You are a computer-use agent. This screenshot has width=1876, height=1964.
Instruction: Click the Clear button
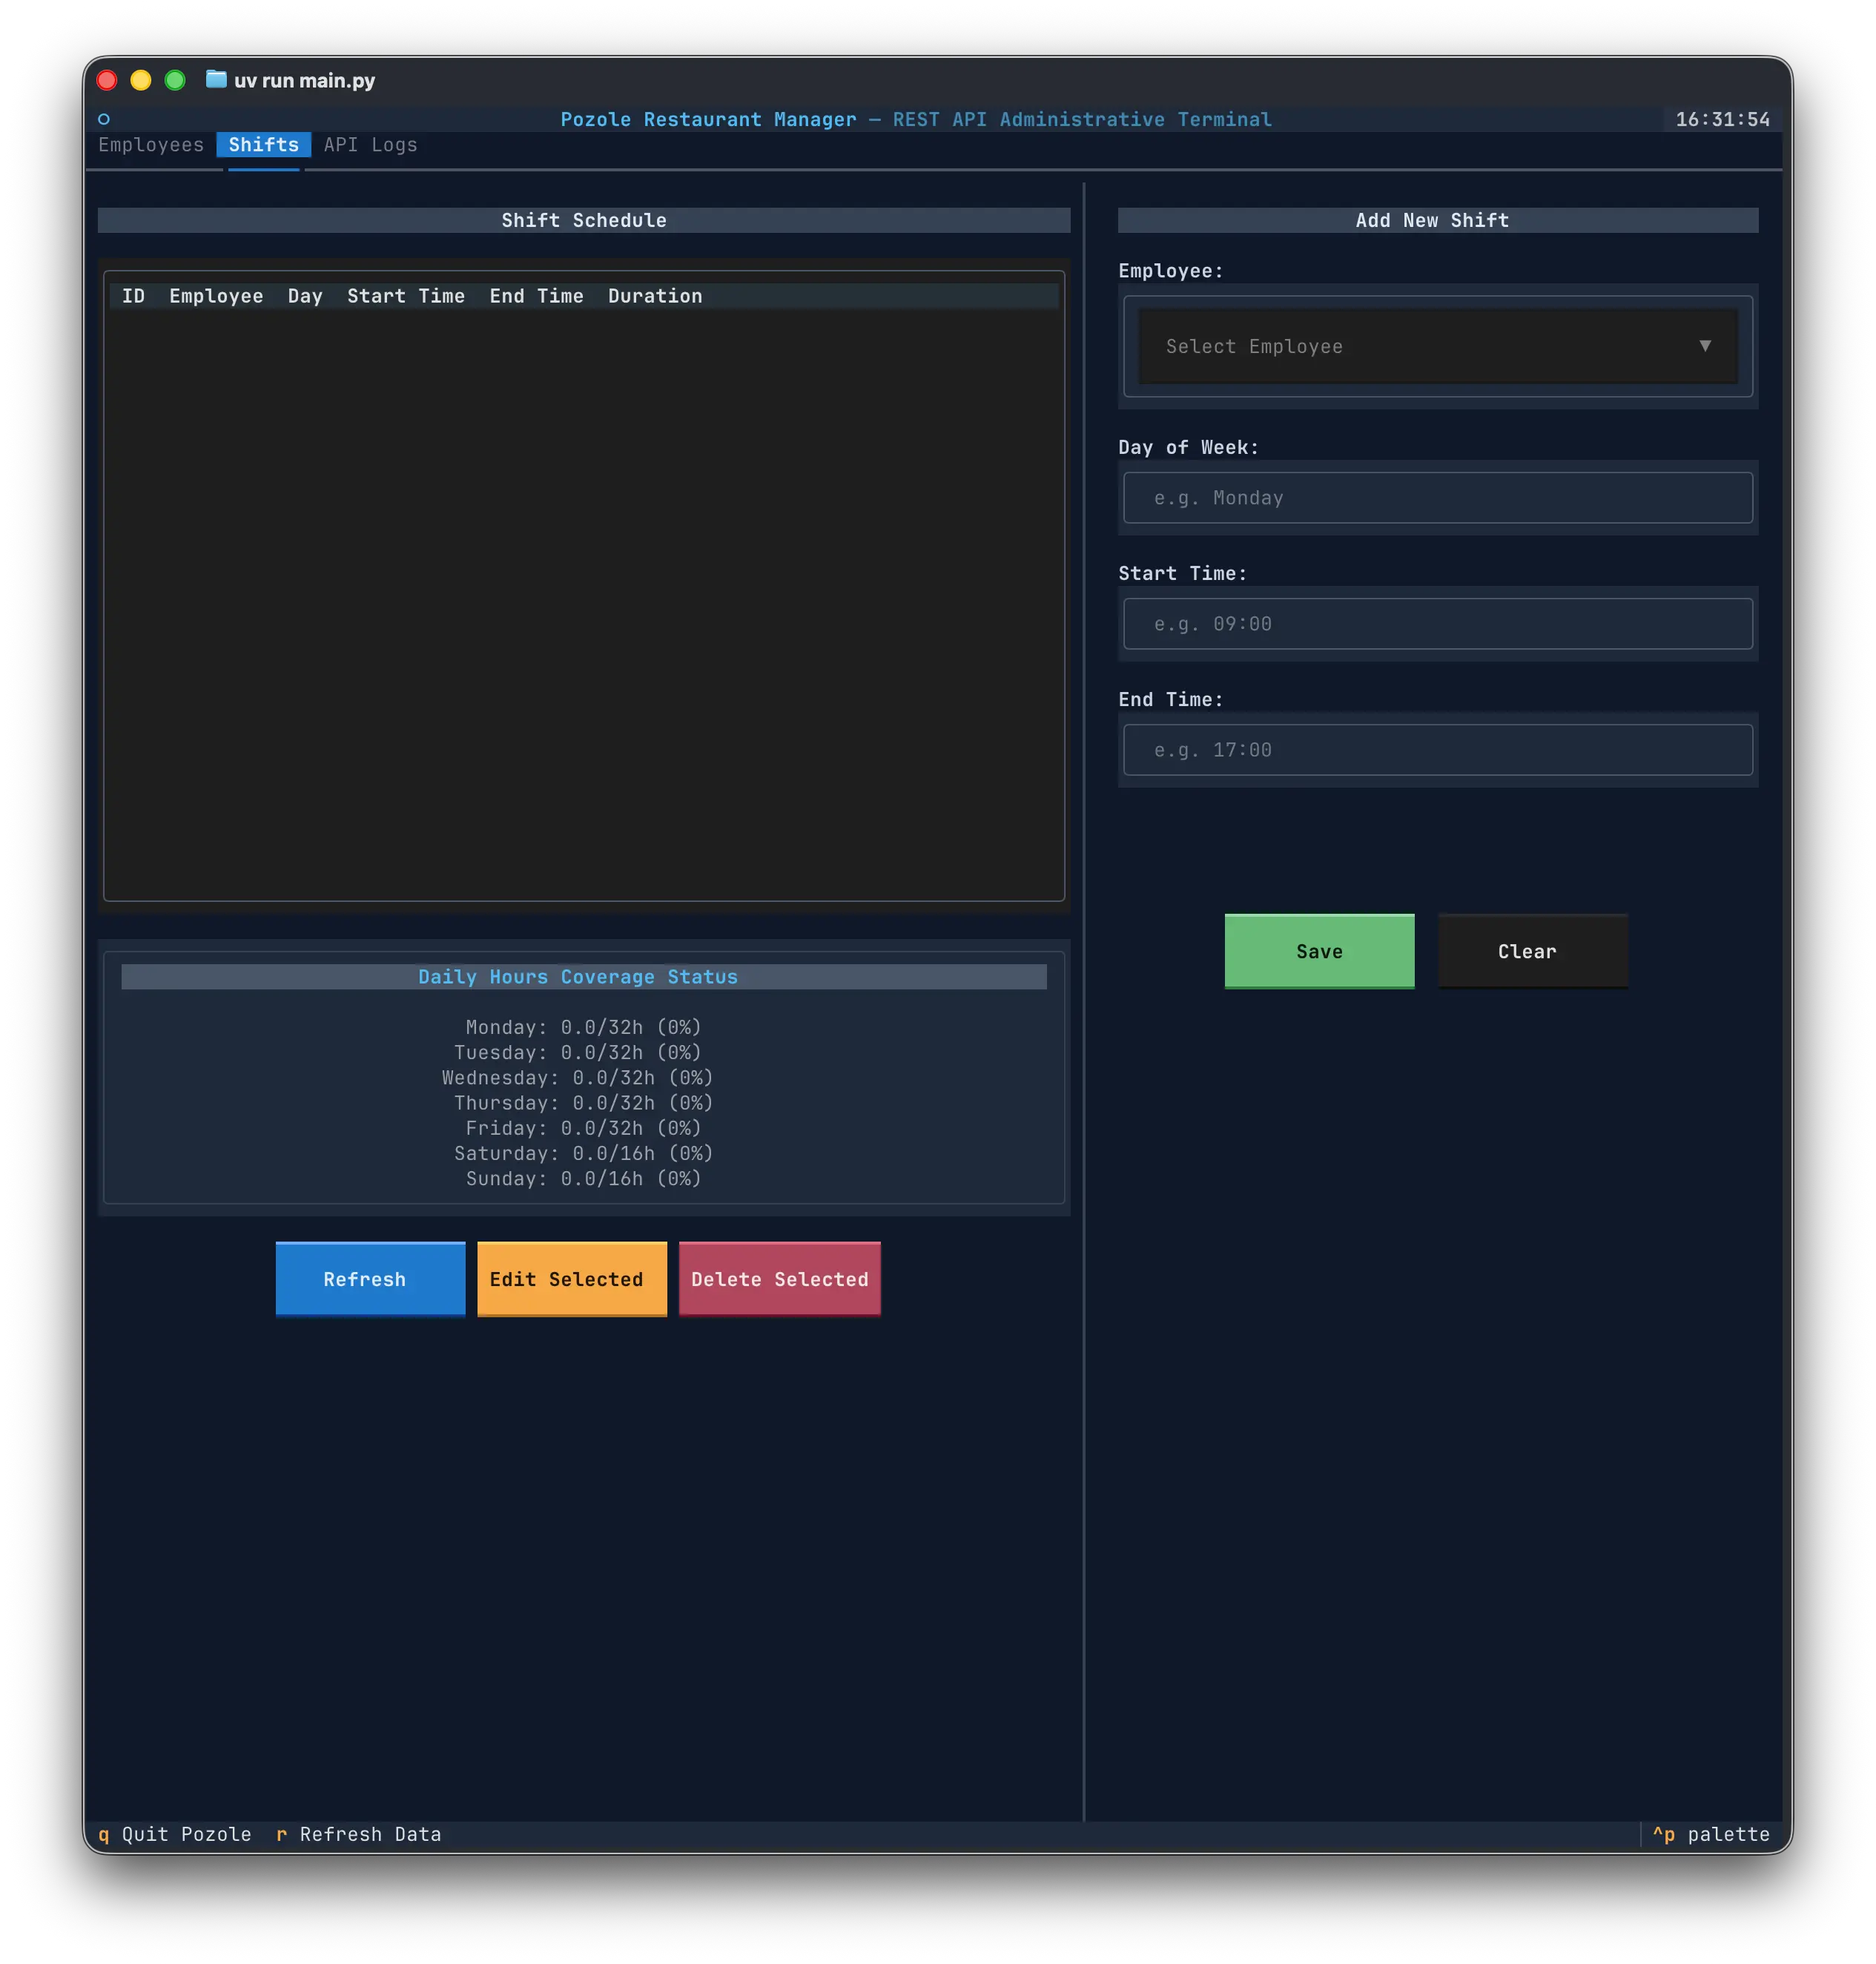coord(1532,951)
